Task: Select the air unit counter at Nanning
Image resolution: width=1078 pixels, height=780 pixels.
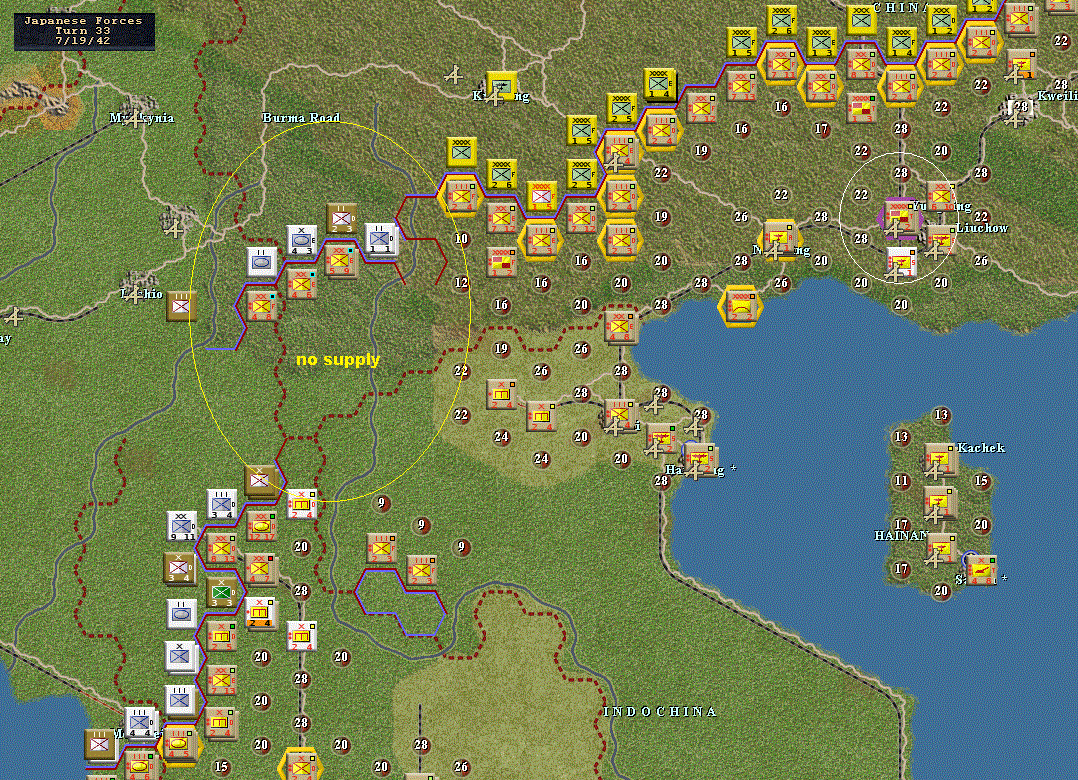Action: tap(780, 239)
